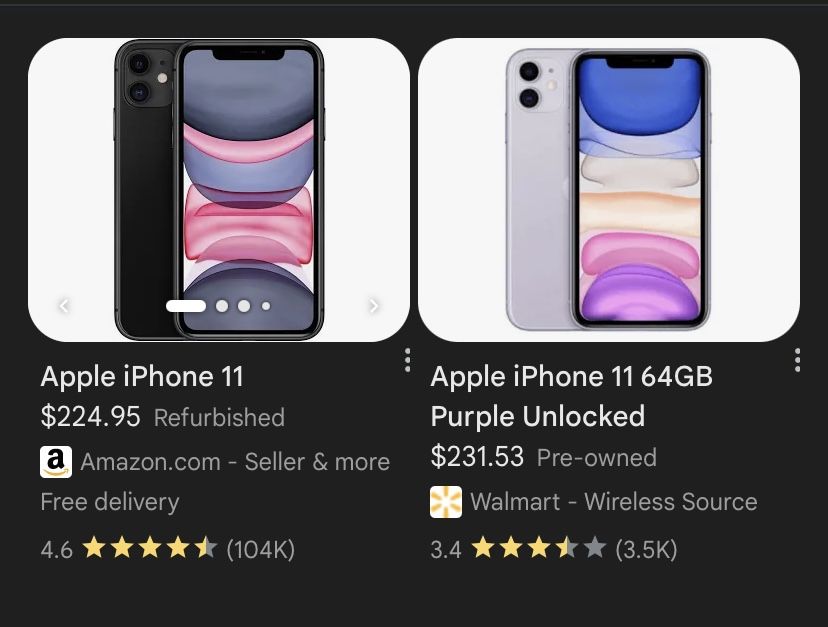The image size is (828, 627).
Task: Jump to third carousel dot
Action: pos(244,306)
